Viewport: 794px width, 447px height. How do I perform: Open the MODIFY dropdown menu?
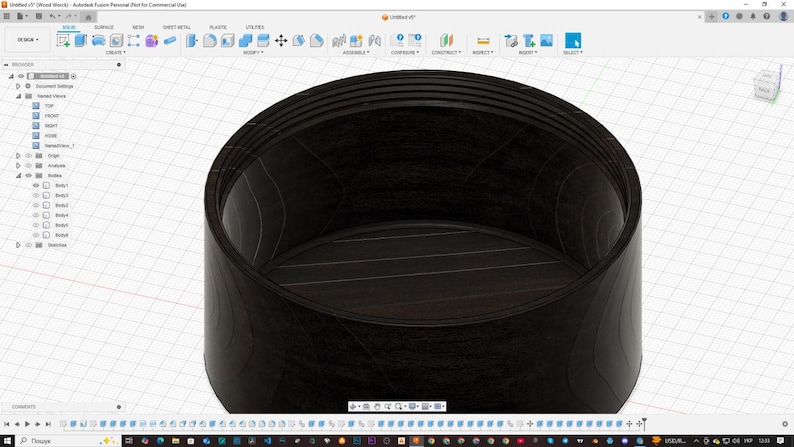pos(253,53)
